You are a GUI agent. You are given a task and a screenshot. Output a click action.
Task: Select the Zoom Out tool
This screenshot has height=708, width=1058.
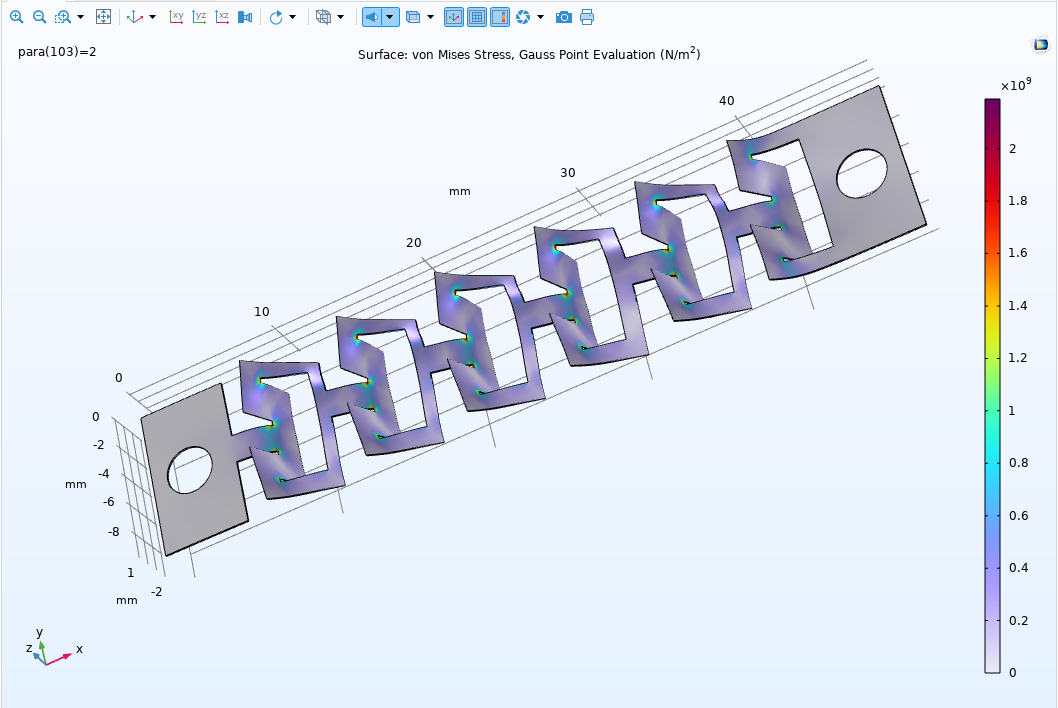40,16
